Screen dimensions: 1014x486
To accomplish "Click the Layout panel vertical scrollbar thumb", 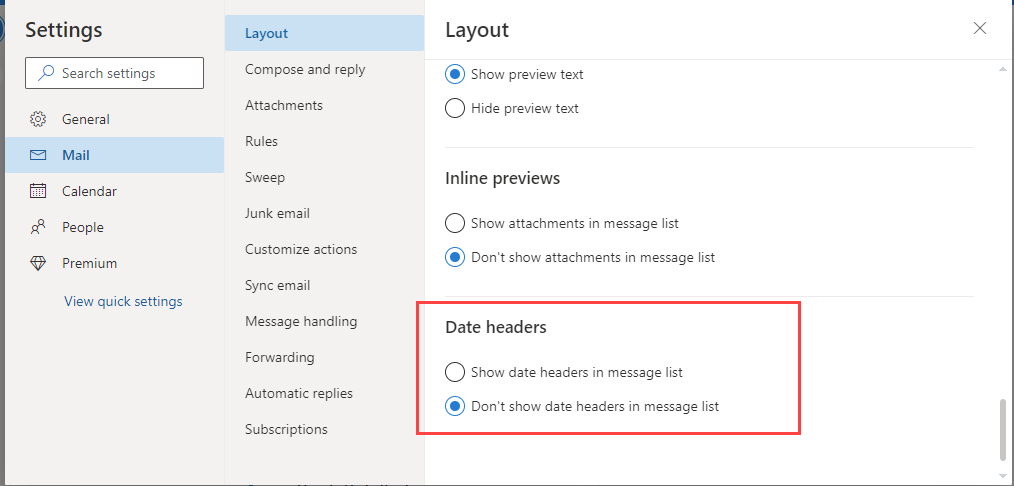I will pos(1003,429).
